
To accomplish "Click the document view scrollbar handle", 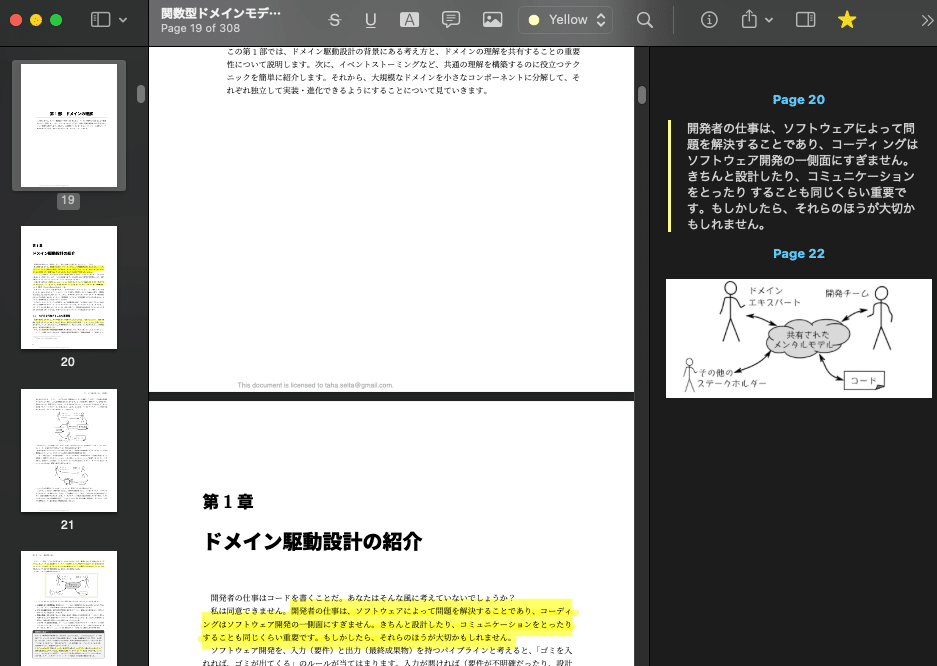I will tap(642, 95).
